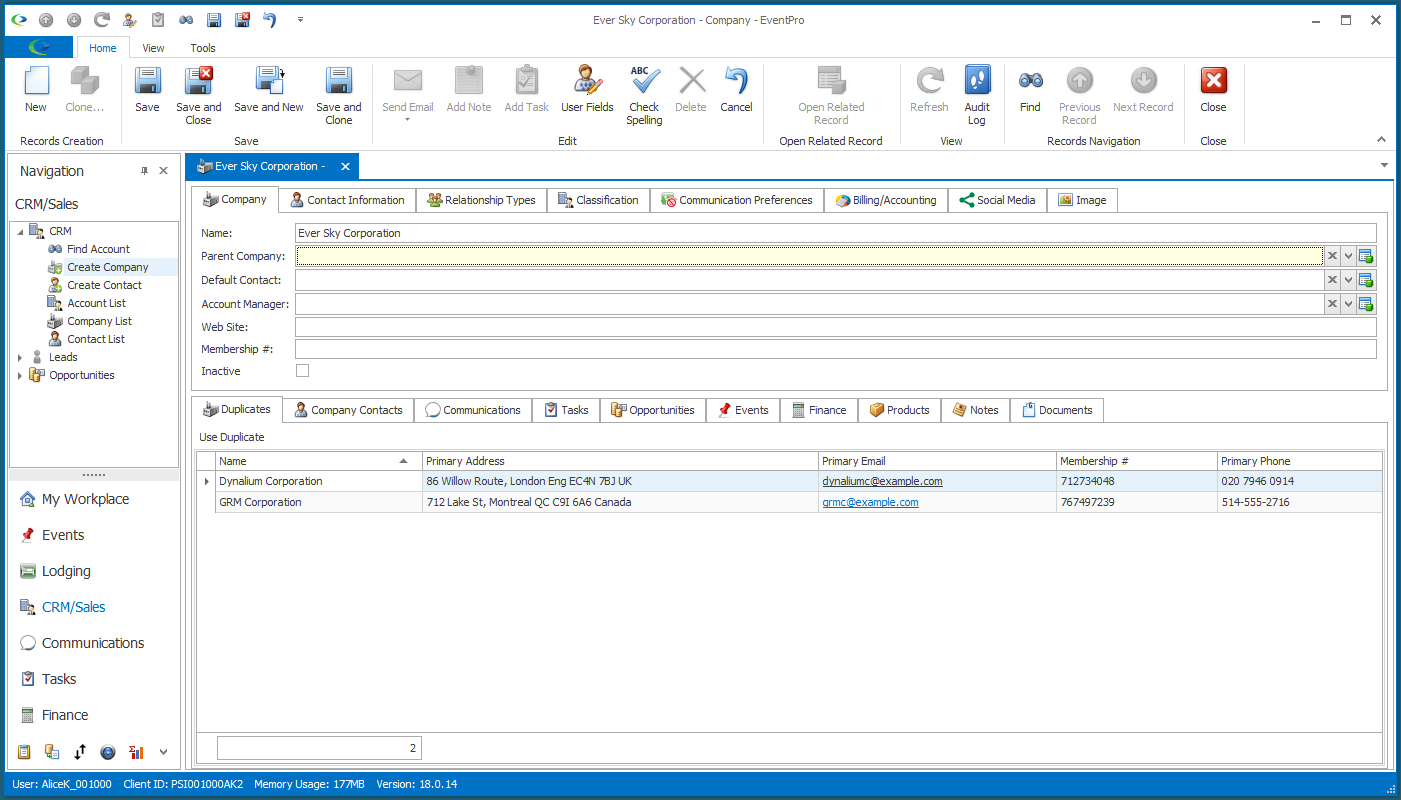Switch to the Social Media tab
Screen dimensions: 1401x800
[997, 200]
